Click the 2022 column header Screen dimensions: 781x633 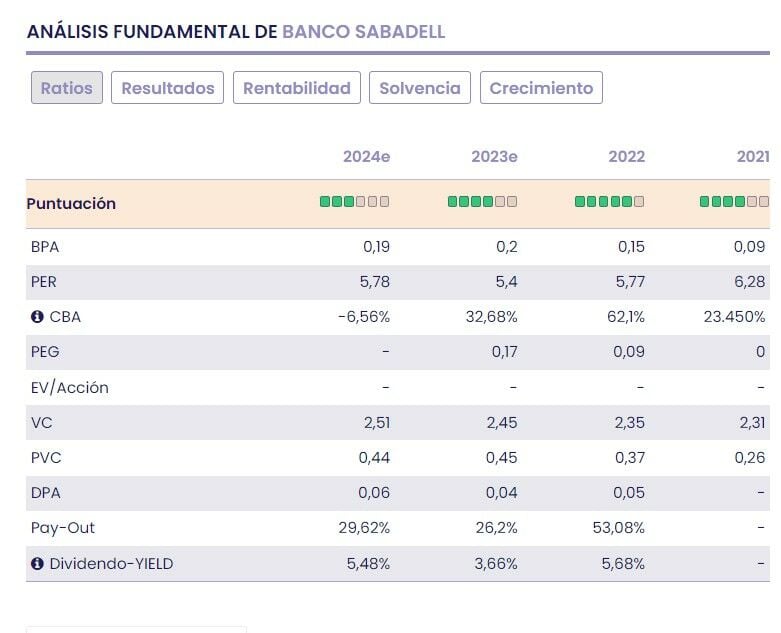[626, 157]
